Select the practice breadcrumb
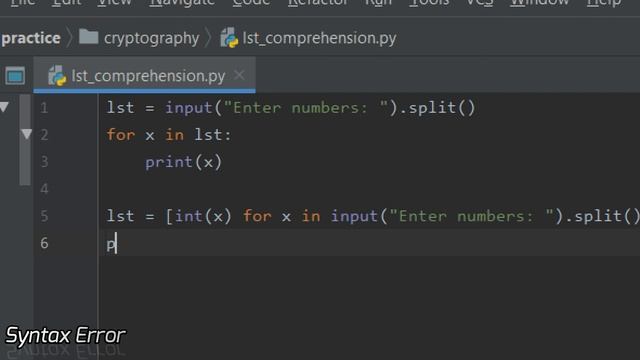Viewport: 640px width, 360px height. tap(31, 38)
